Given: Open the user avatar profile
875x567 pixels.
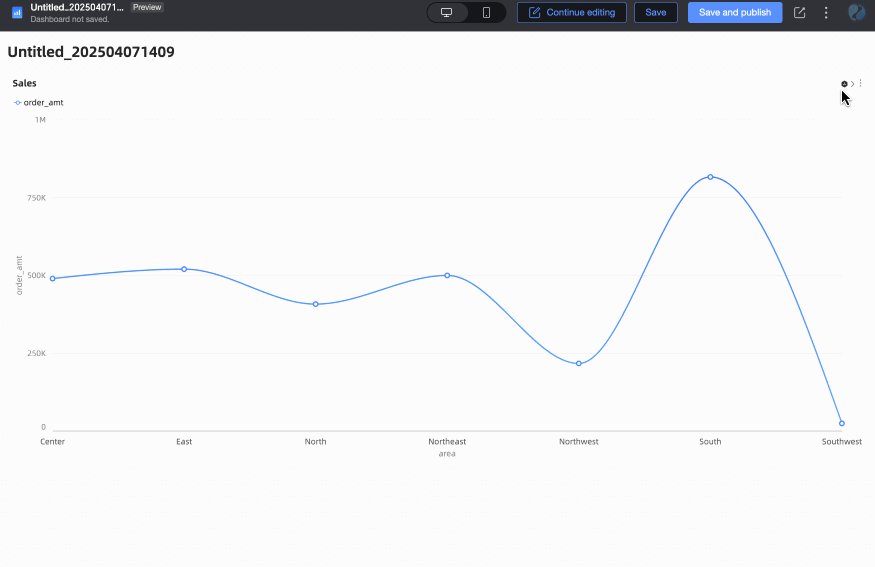Looking at the screenshot, I should coord(857,12).
